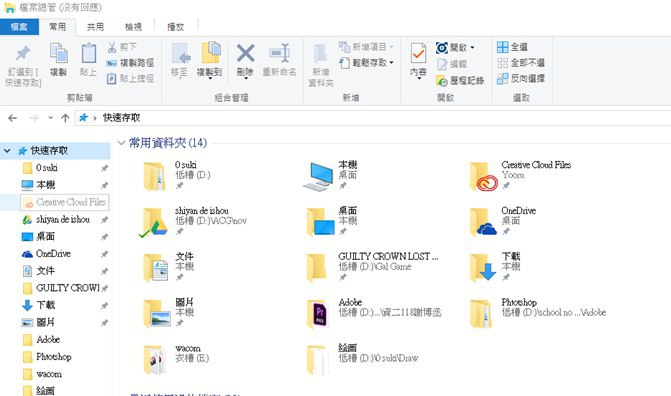
Task: Click the address bar showing 快速存取
Action: click(x=373, y=118)
